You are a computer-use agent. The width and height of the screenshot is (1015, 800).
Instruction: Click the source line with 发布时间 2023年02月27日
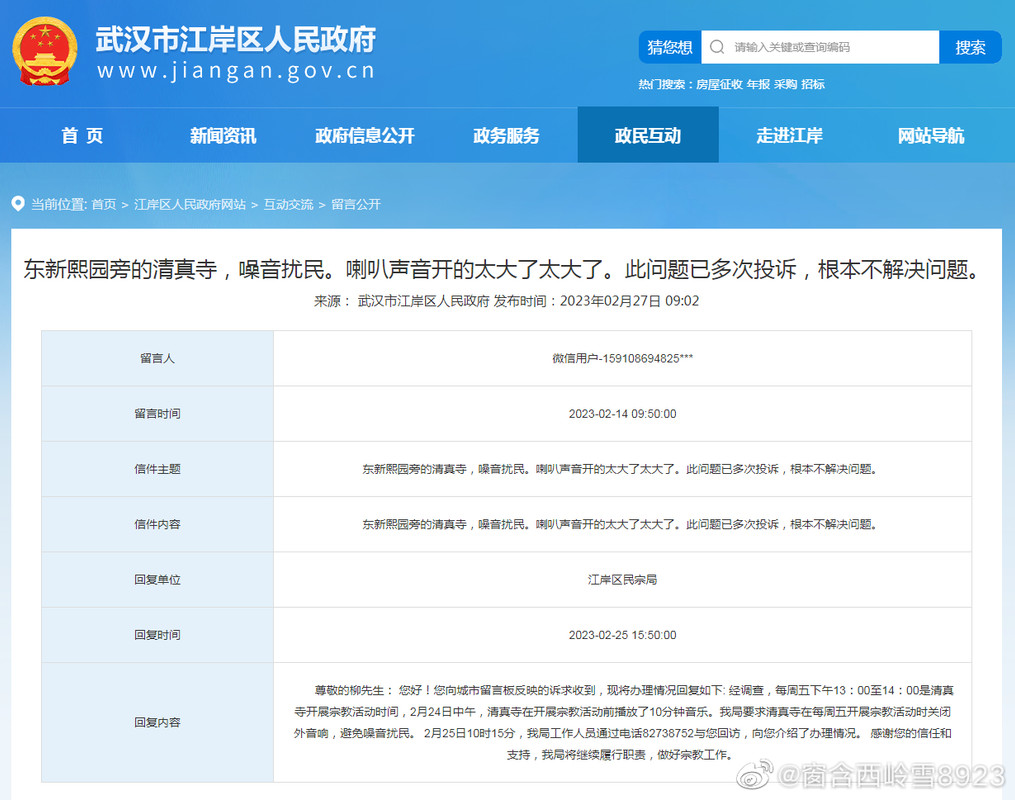coord(506,301)
